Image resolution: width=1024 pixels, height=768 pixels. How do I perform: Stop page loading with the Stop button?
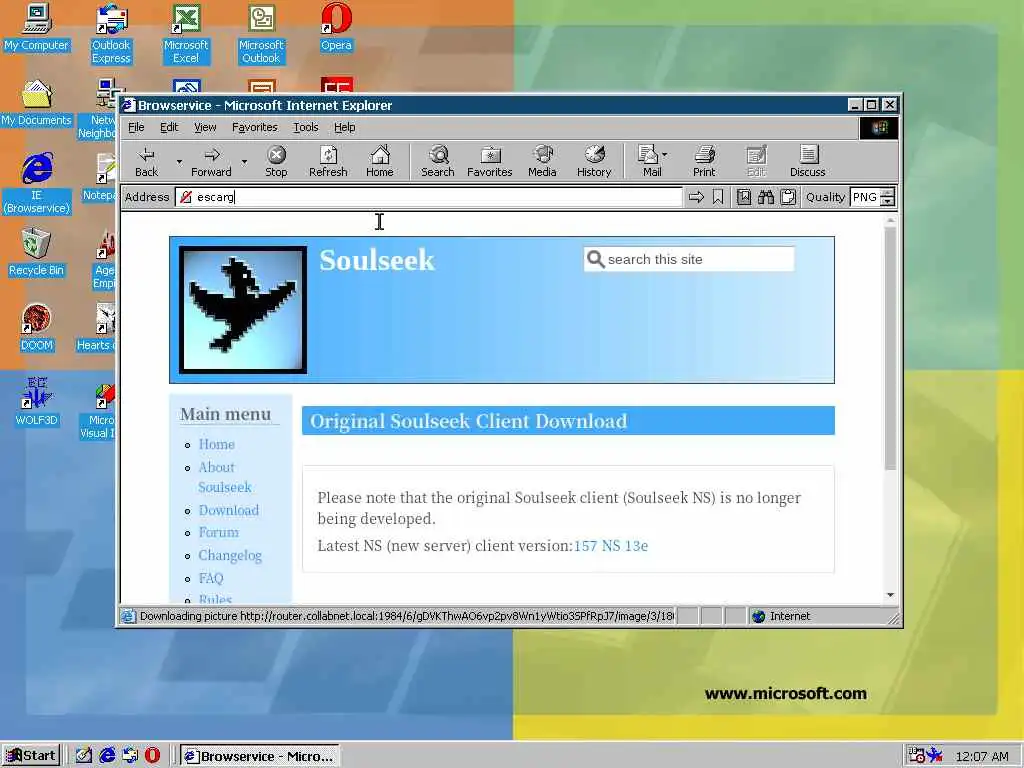click(x=276, y=161)
